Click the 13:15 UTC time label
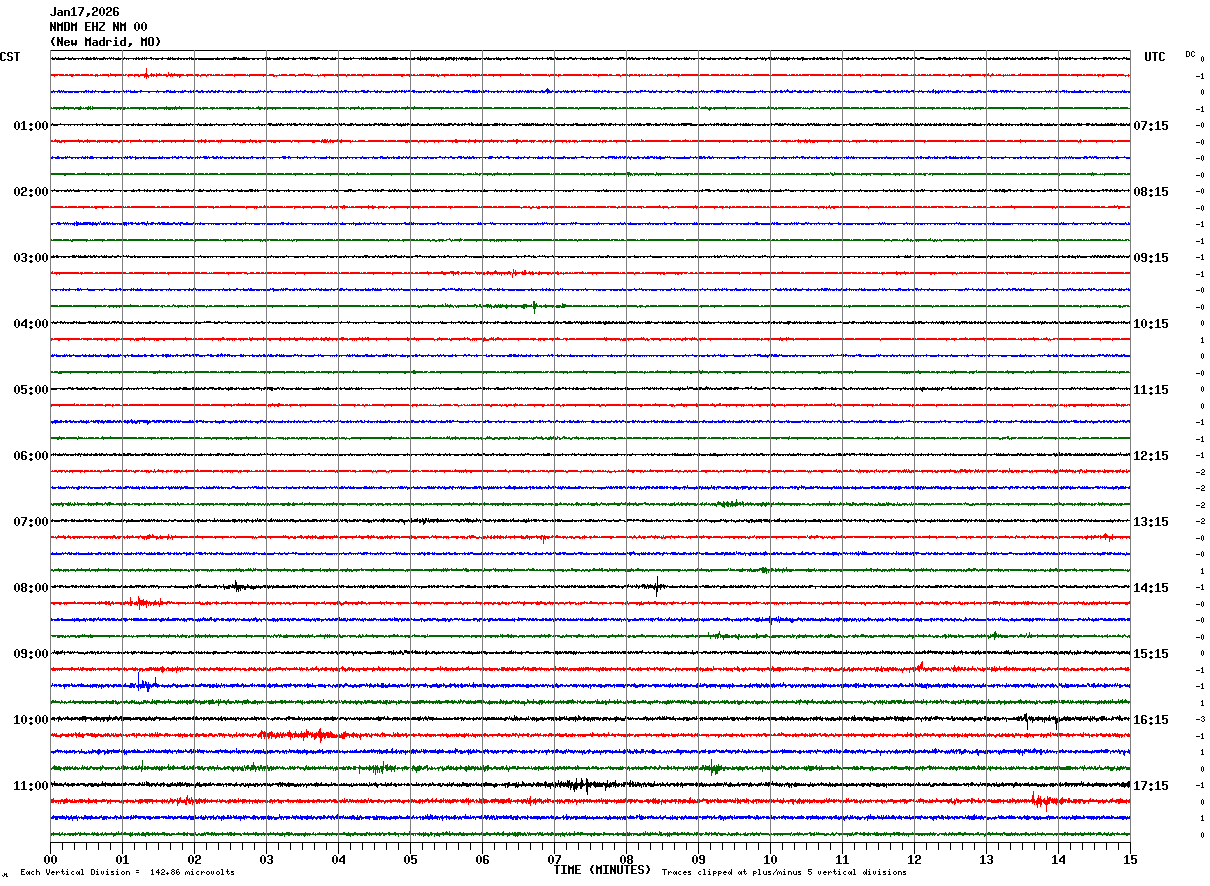Viewport: 1210px width, 886px height. coord(1151,521)
